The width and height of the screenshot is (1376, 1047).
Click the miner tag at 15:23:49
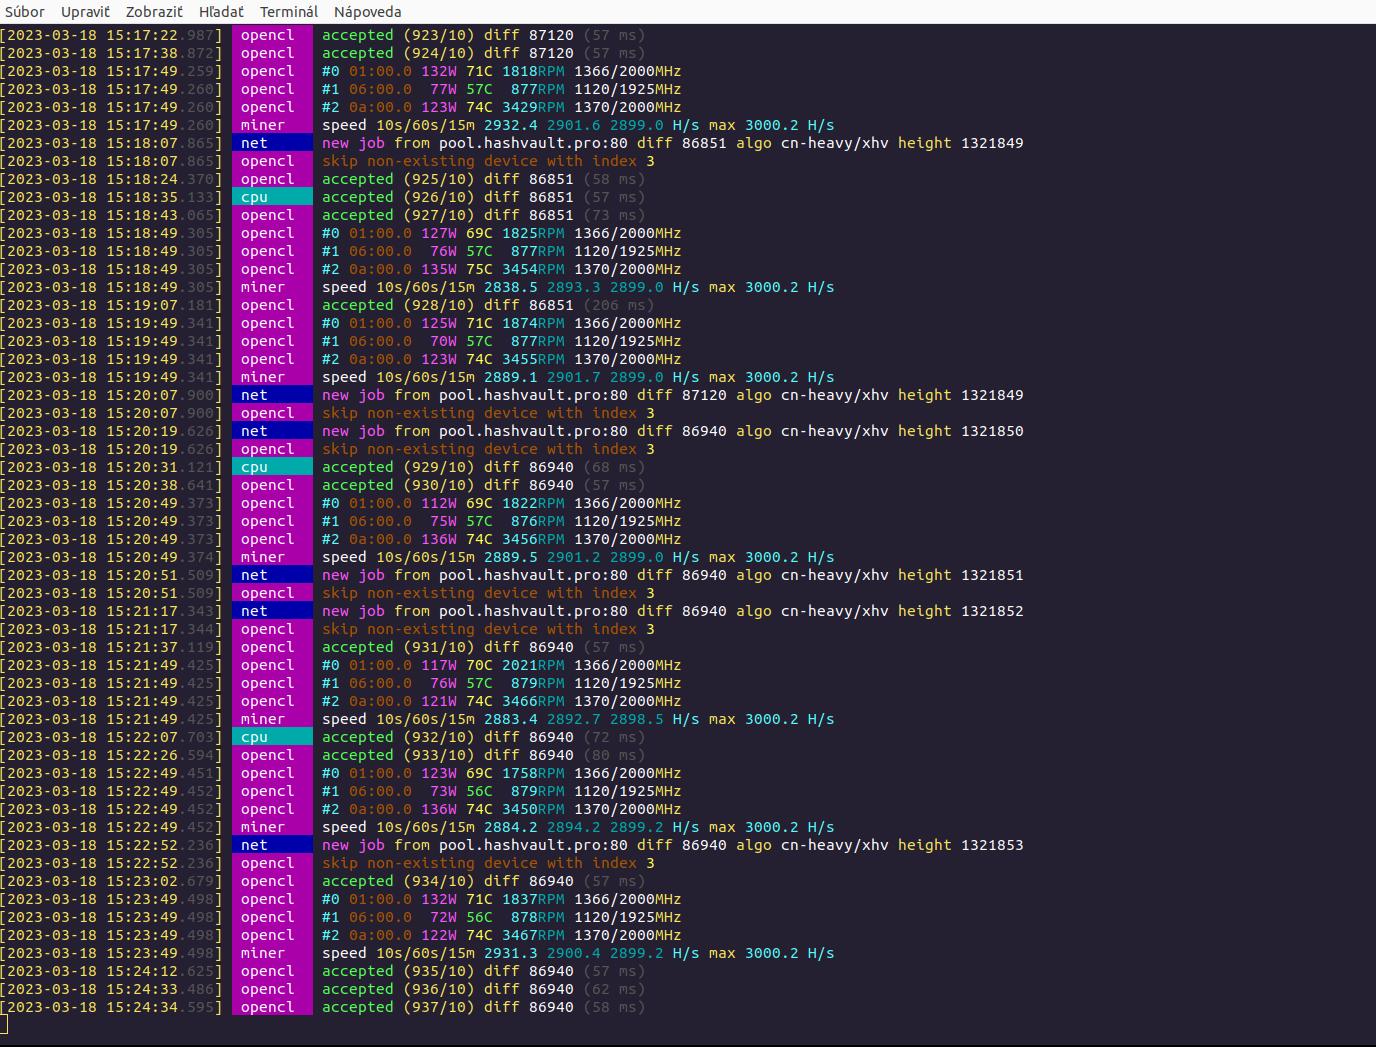tap(262, 953)
